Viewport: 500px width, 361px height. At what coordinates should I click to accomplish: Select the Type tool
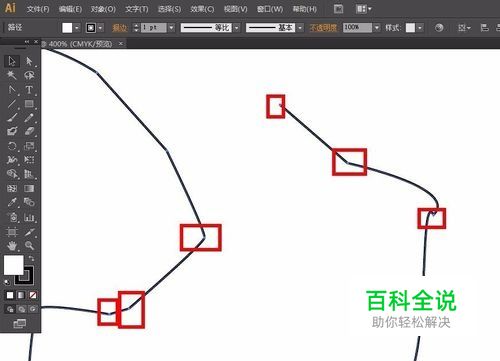[29, 89]
